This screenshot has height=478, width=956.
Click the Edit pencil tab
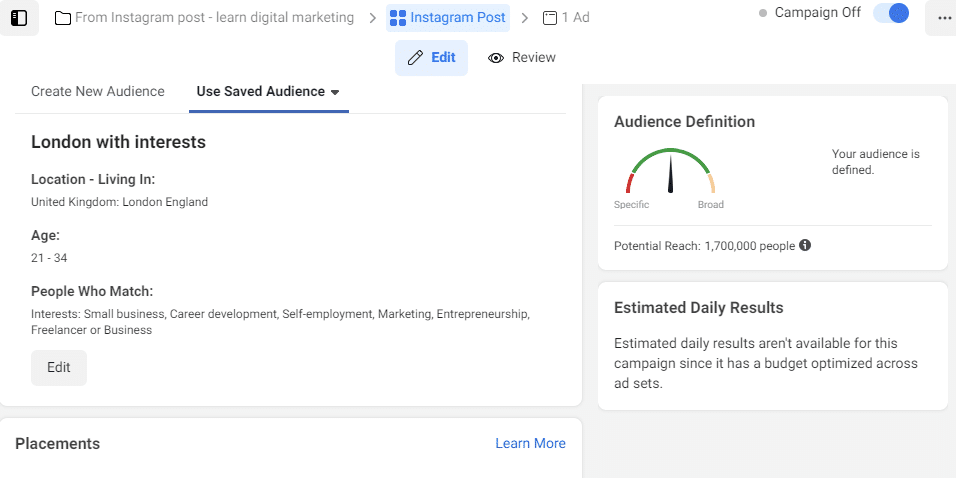pyautogui.click(x=432, y=58)
